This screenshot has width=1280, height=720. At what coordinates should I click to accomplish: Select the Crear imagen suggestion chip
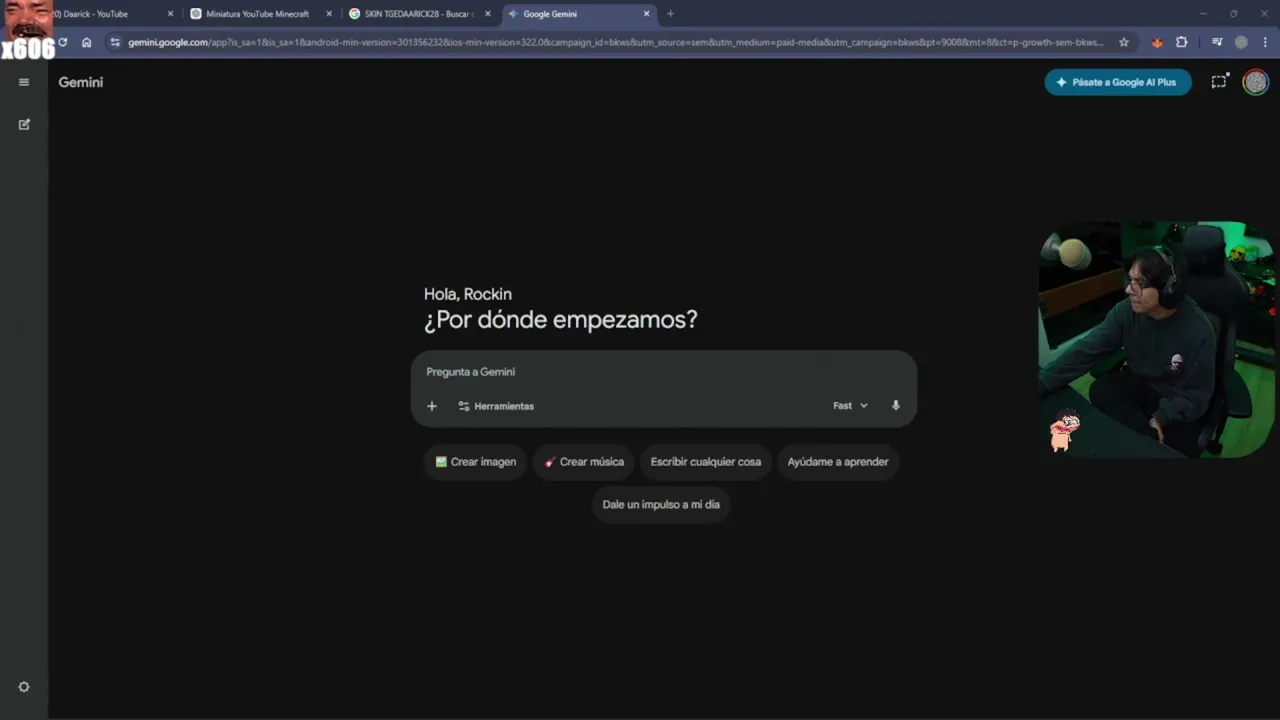point(476,462)
